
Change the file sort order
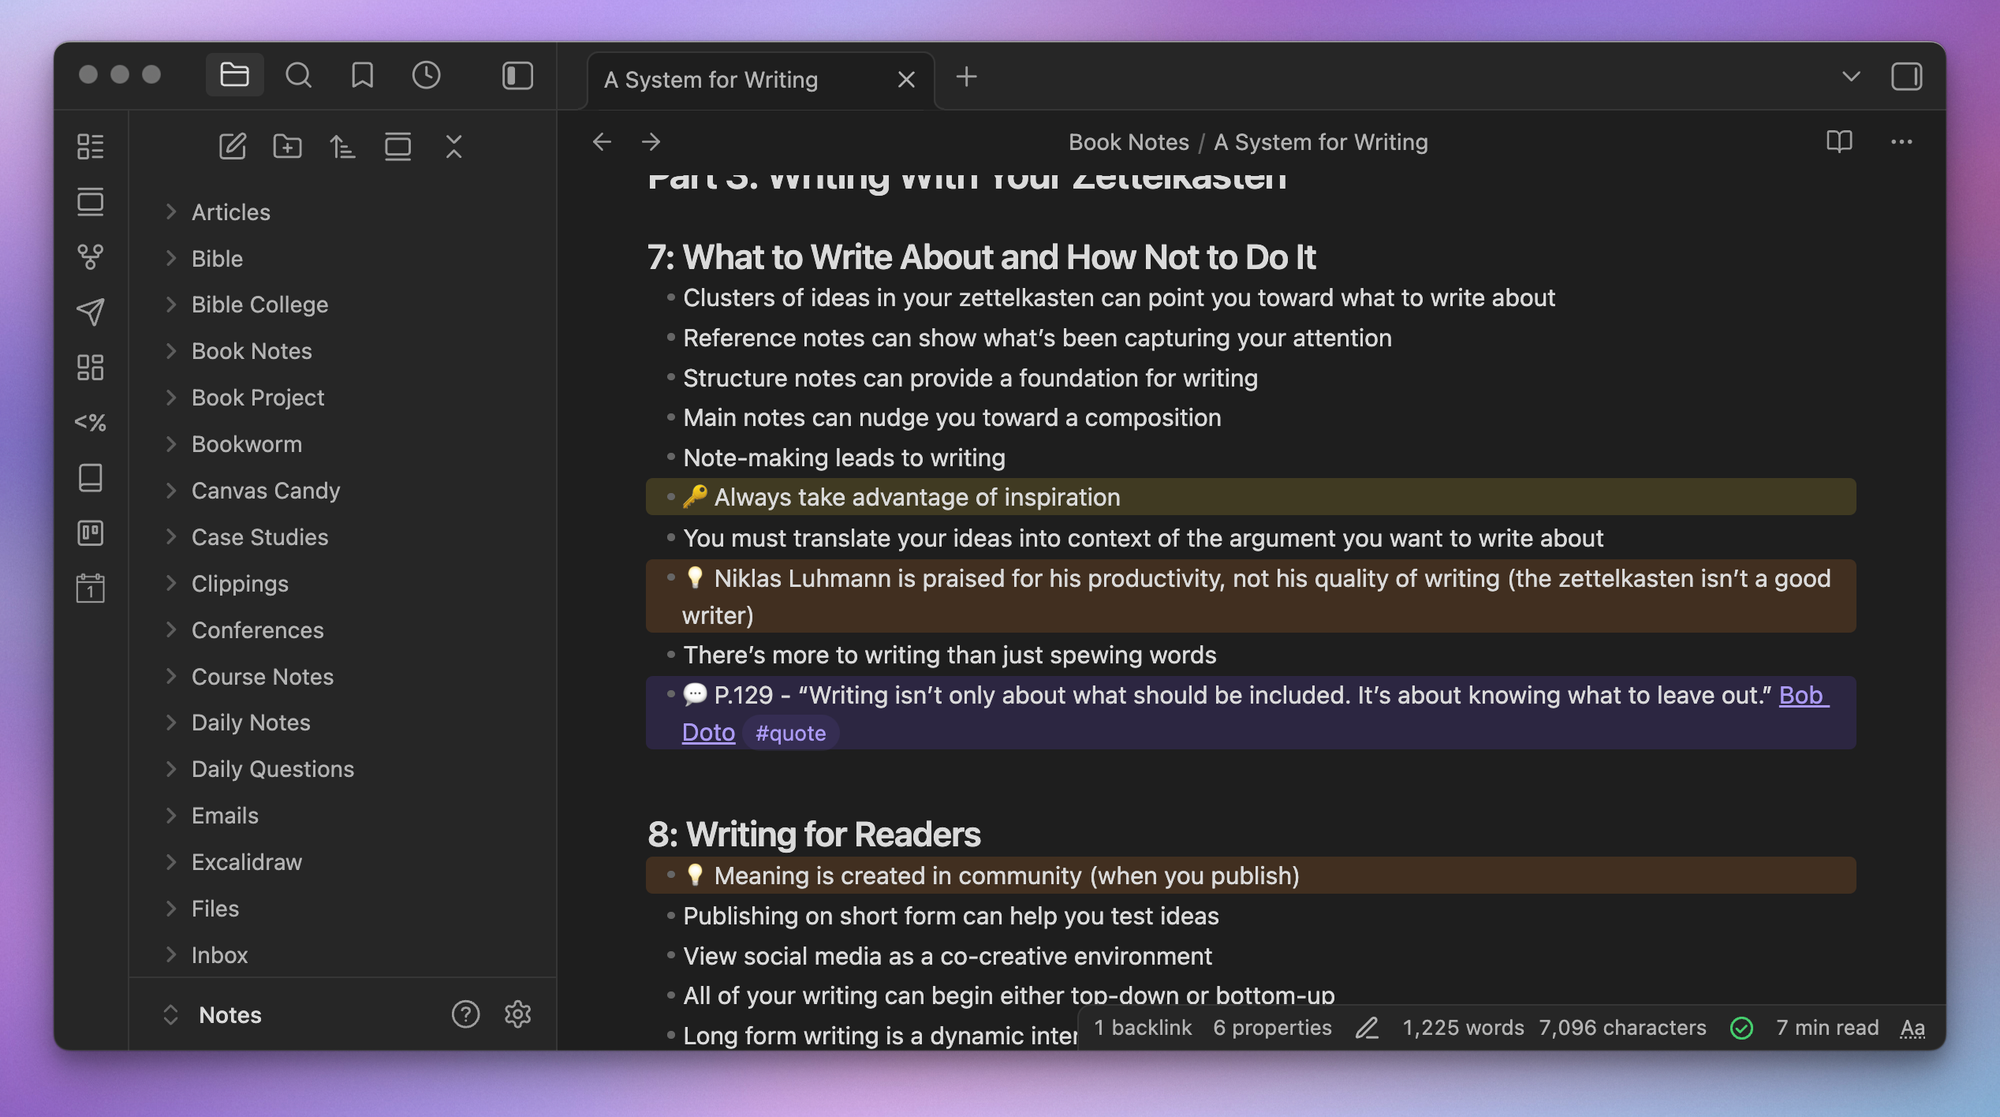[342, 147]
